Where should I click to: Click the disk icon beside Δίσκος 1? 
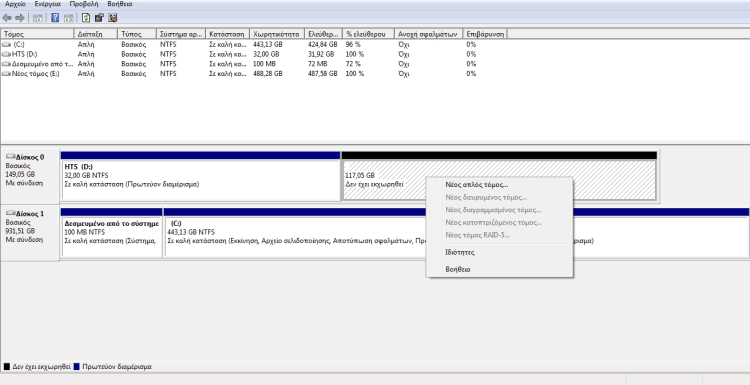10,213
